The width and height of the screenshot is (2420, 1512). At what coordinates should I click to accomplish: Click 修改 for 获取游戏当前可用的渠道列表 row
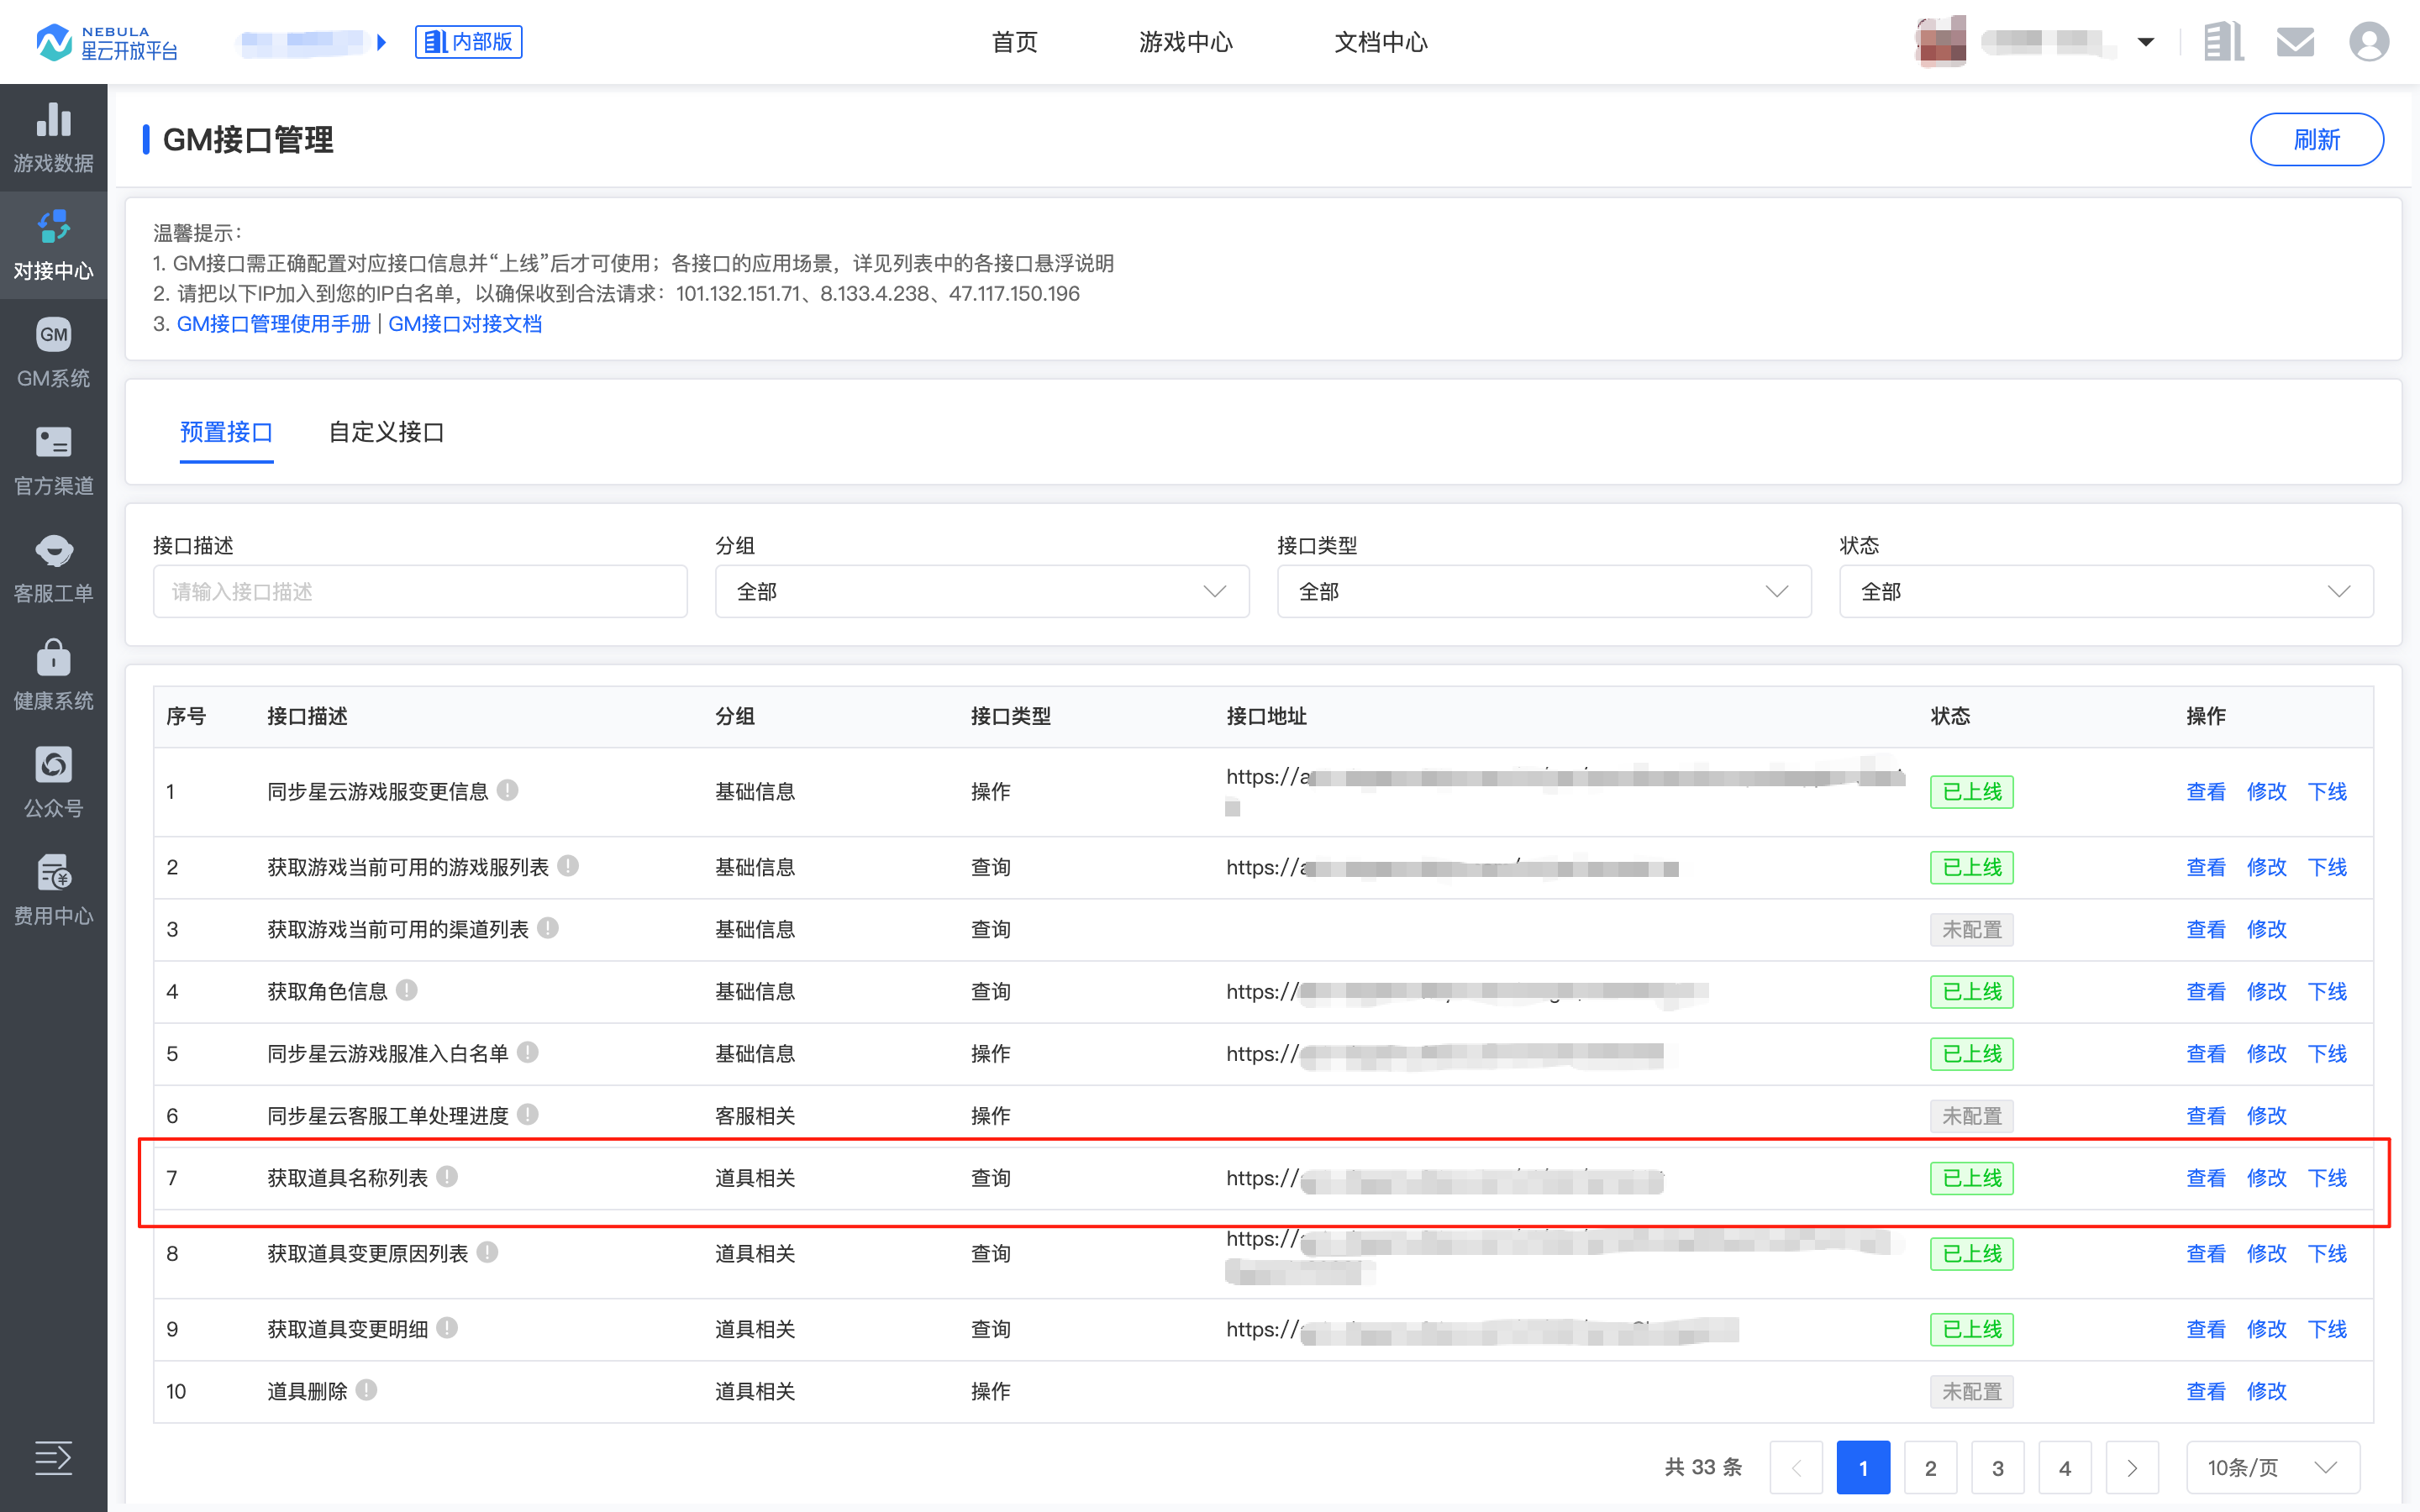(x=2266, y=929)
